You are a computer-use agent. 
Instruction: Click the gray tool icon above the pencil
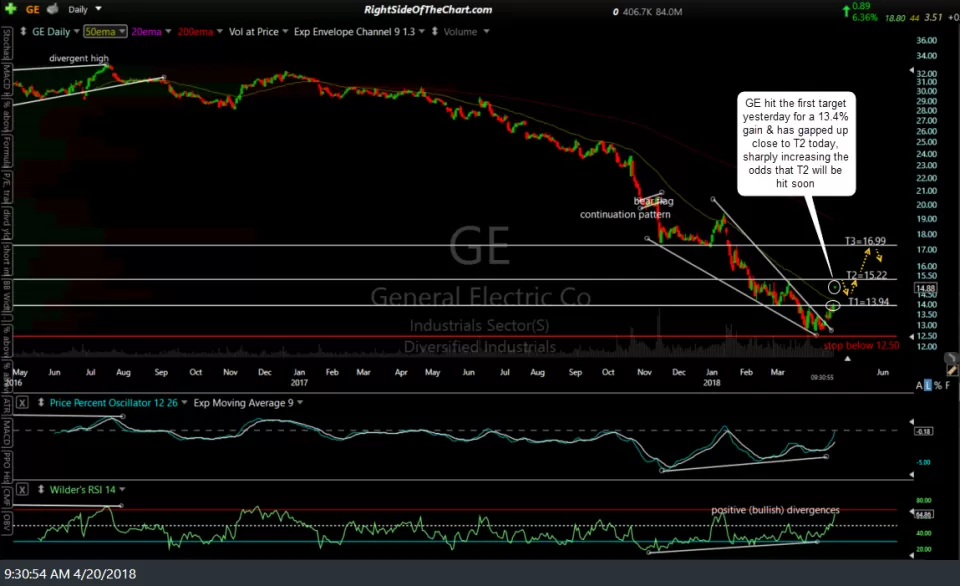click(950, 358)
